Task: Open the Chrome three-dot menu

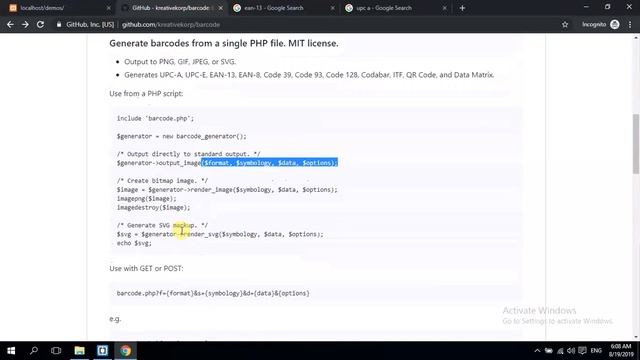Action: tap(630, 24)
